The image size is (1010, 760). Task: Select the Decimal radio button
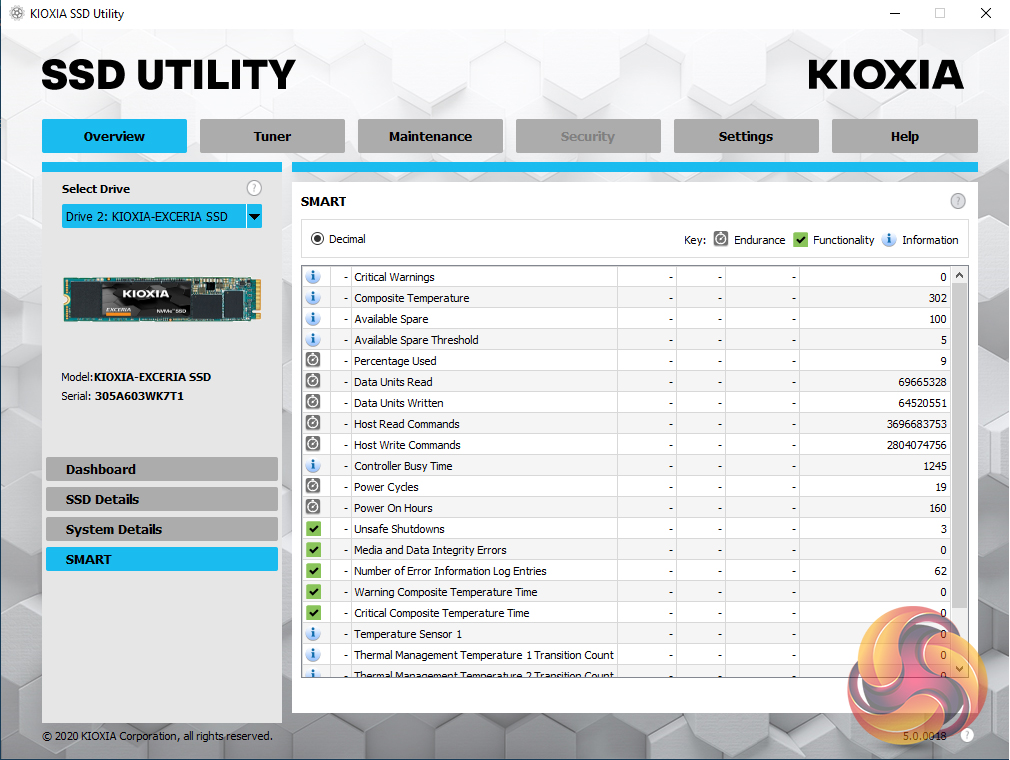point(318,239)
